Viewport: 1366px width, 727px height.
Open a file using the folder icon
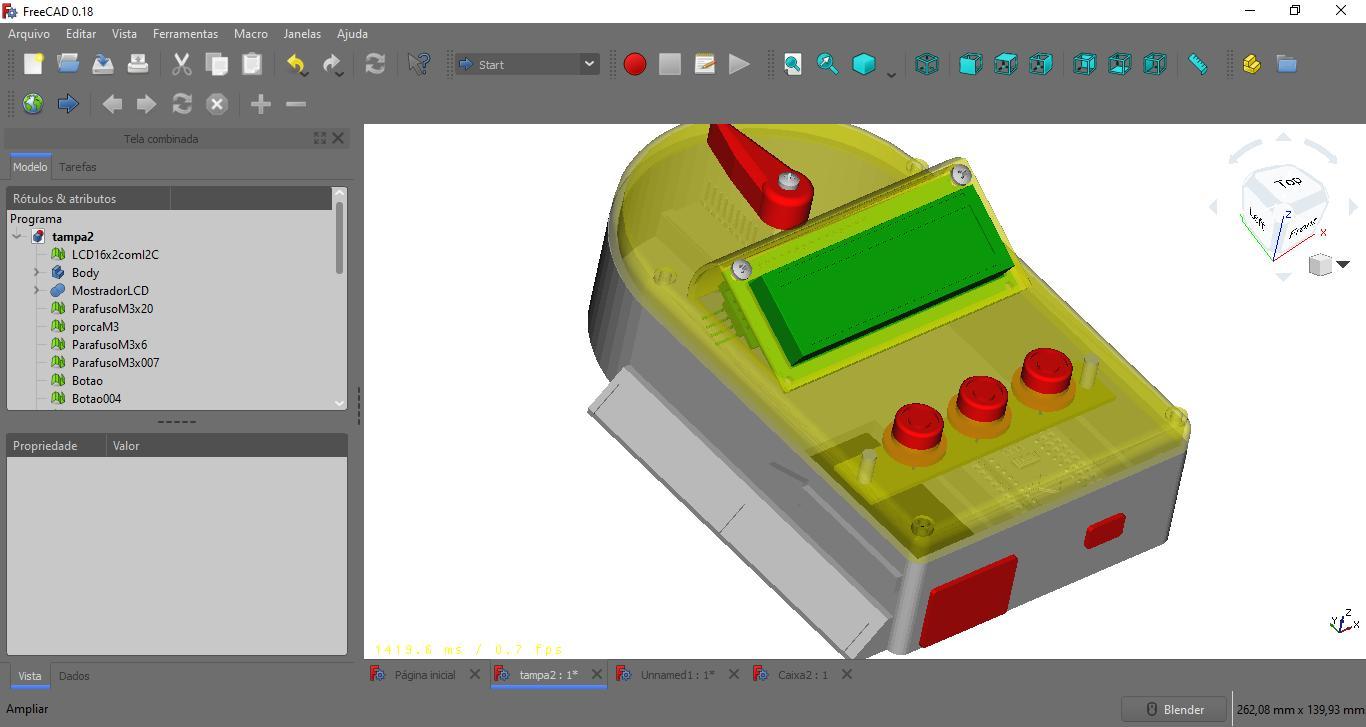68,64
